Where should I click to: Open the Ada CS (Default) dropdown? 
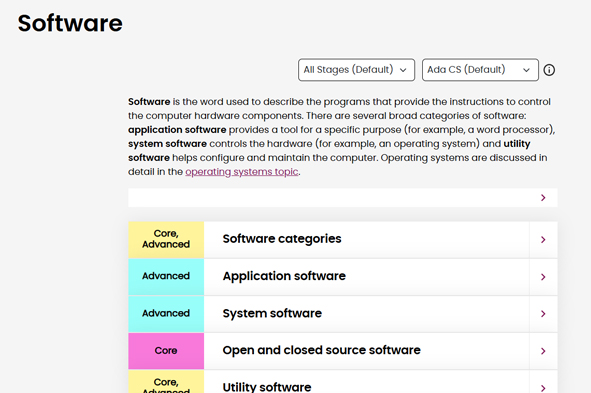coord(480,70)
